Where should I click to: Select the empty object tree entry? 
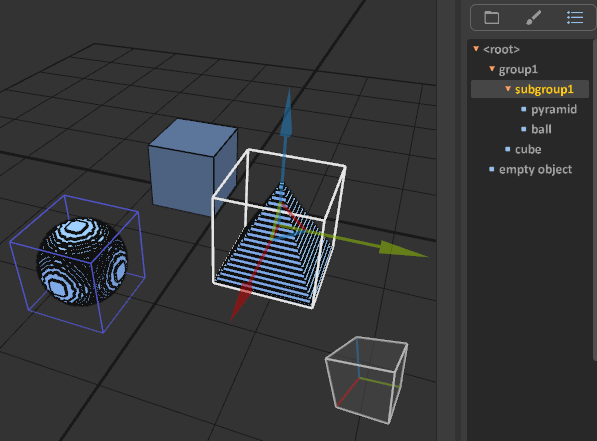(535, 169)
